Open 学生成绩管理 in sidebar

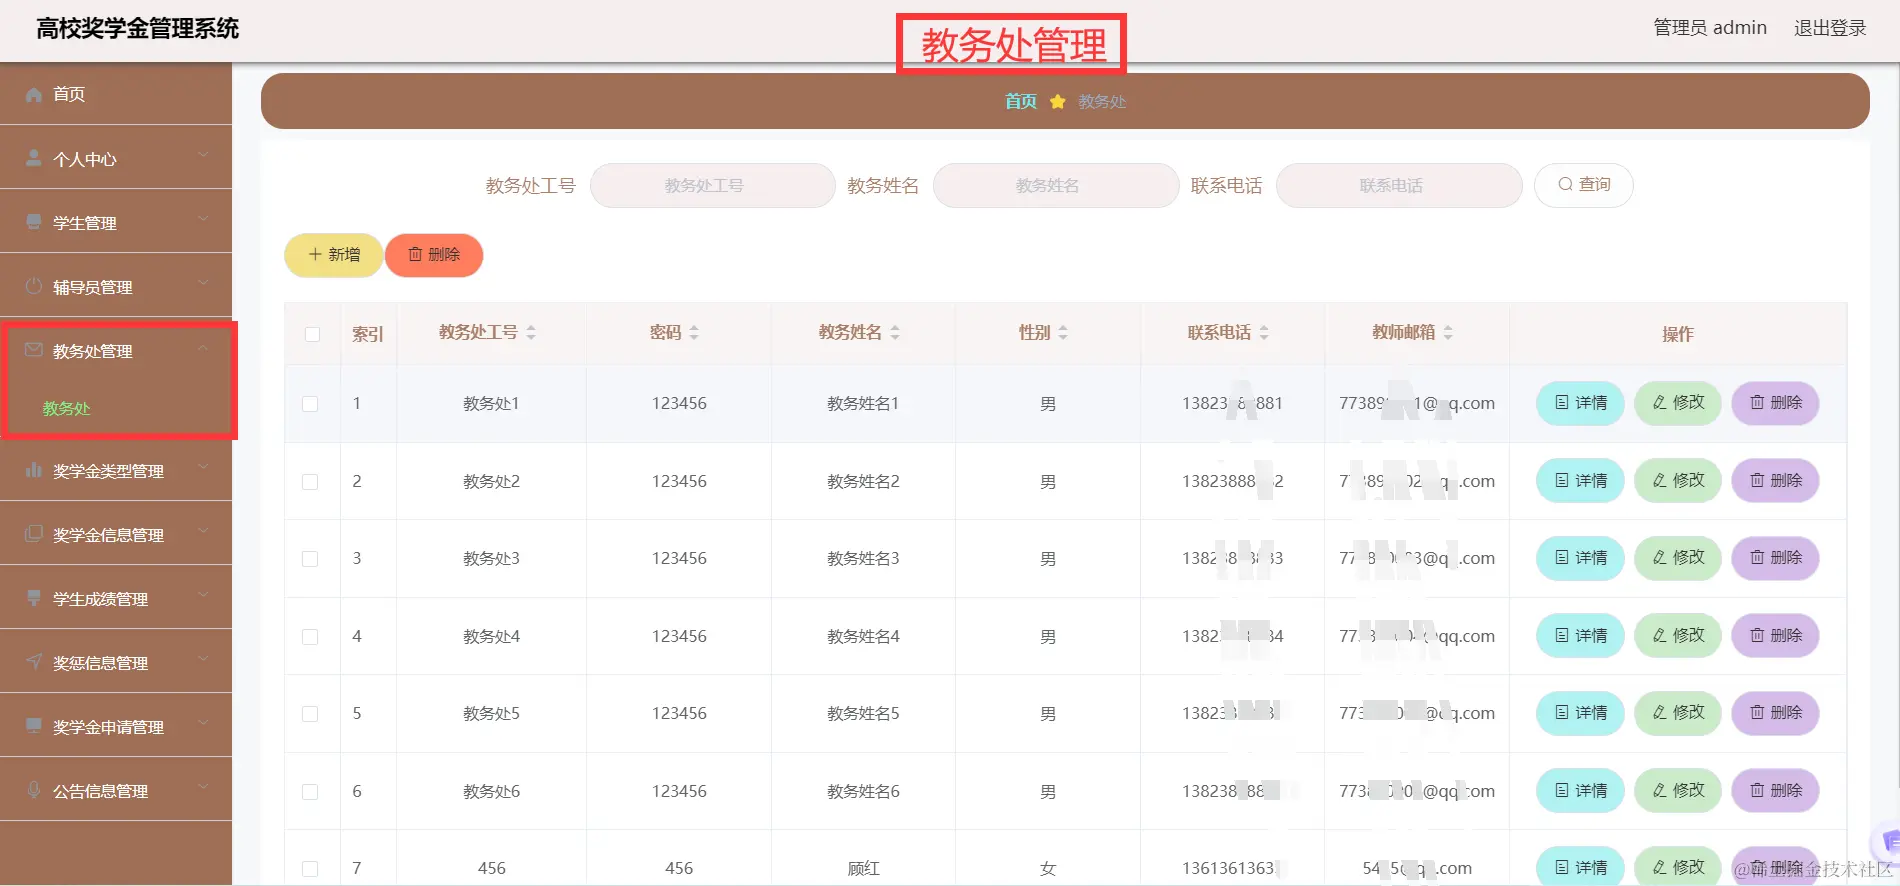click(x=116, y=598)
